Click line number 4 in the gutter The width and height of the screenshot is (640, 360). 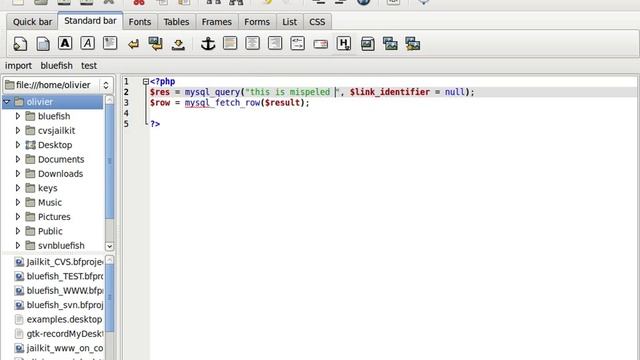(x=126, y=113)
